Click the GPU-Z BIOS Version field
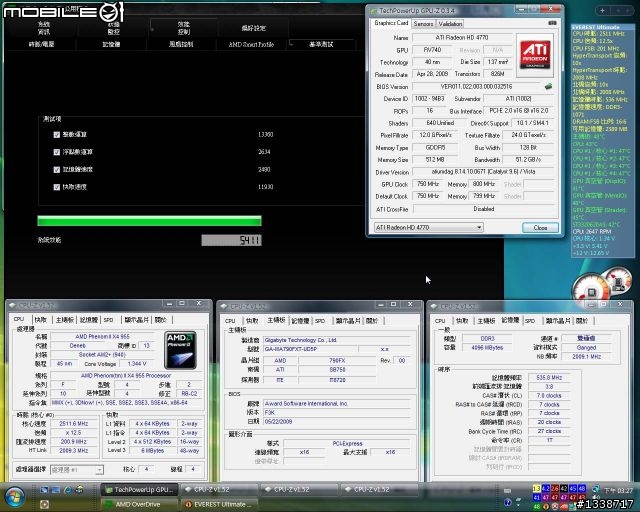The image size is (640, 512). [476, 87]
